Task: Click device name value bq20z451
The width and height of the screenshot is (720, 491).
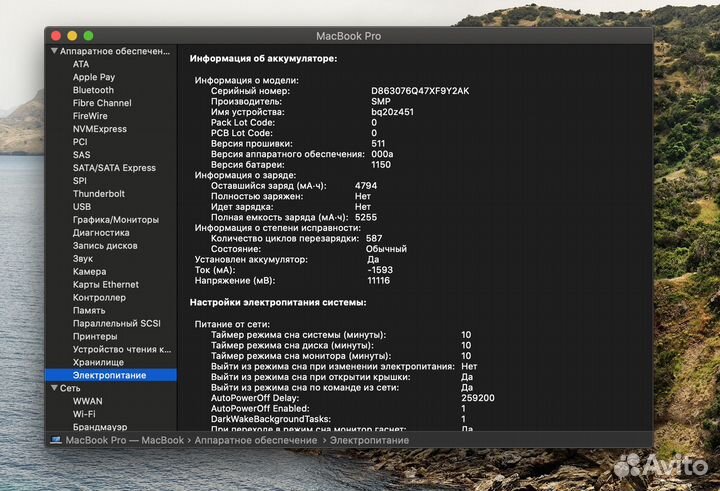Action: [x=392, y=112]
